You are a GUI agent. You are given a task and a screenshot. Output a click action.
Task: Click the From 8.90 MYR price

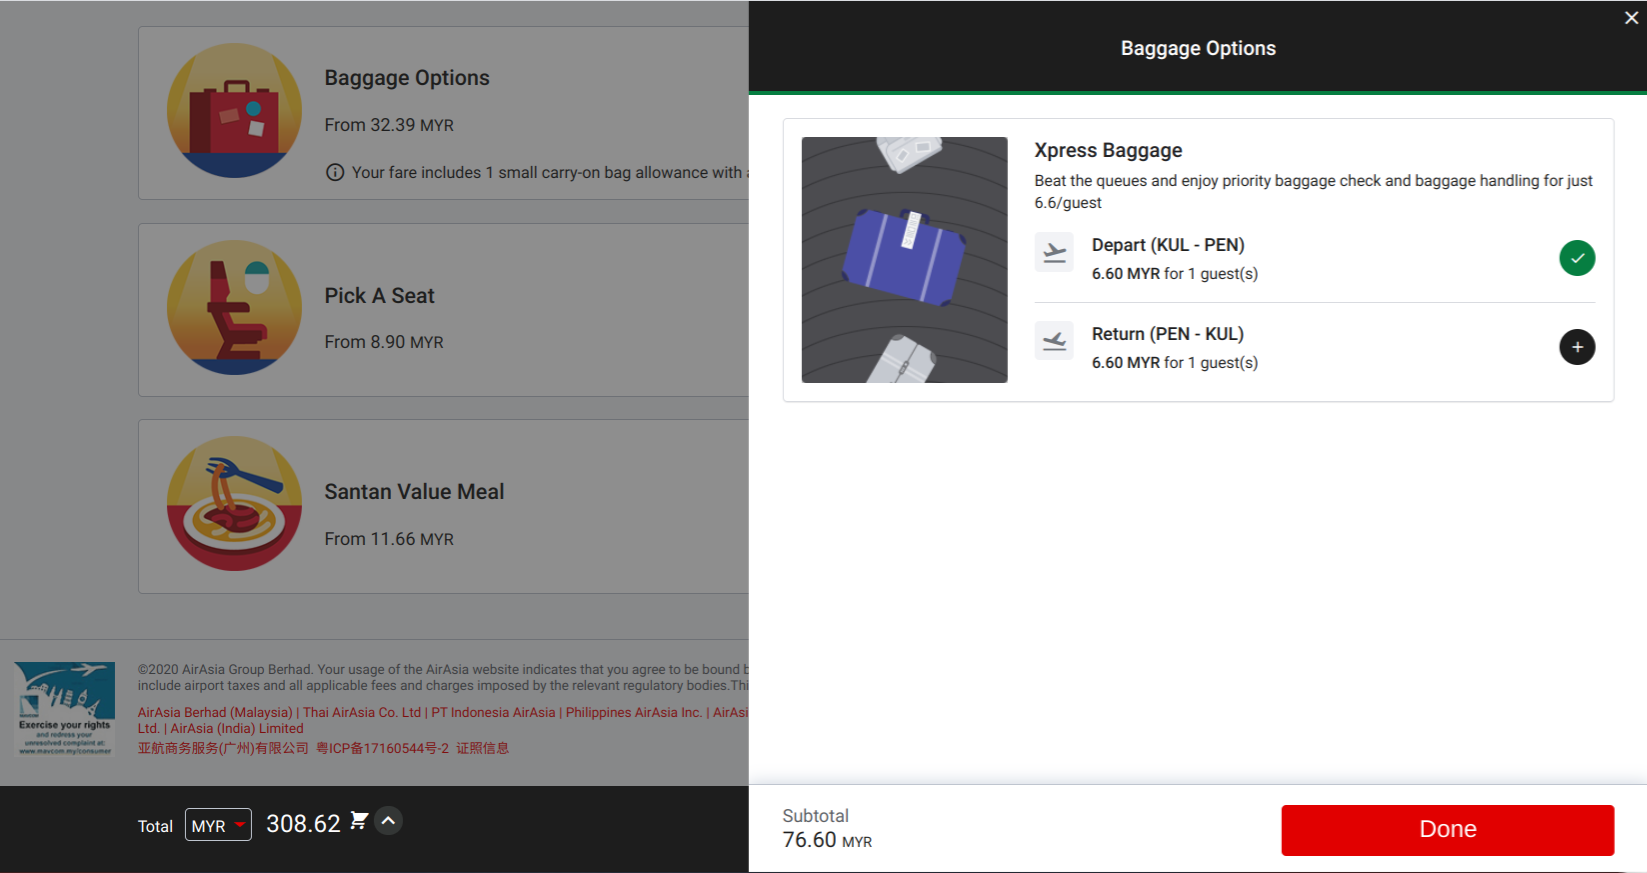(x=384, y=342)
